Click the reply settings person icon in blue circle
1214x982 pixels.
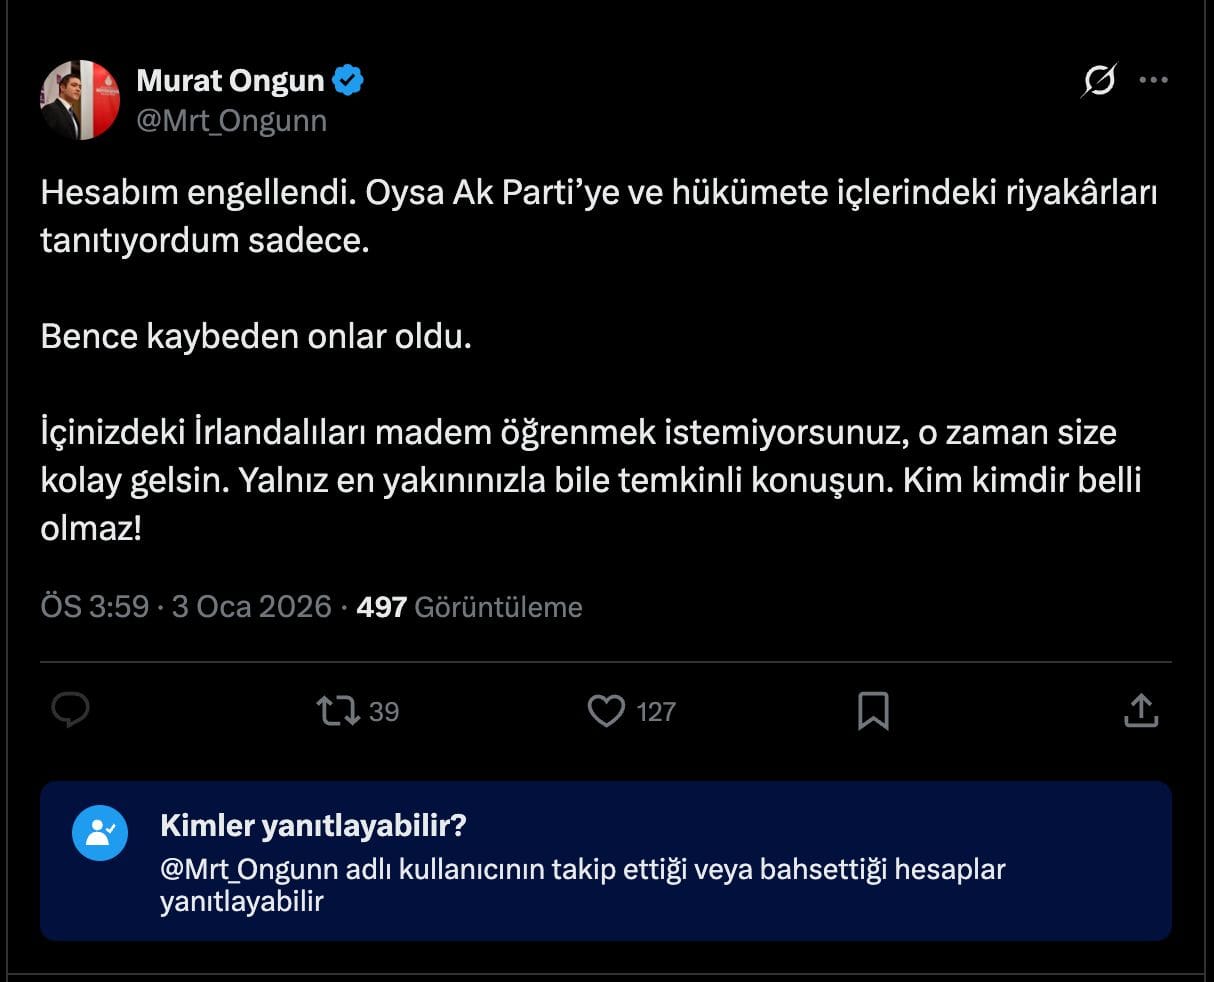tap(99, 833)
